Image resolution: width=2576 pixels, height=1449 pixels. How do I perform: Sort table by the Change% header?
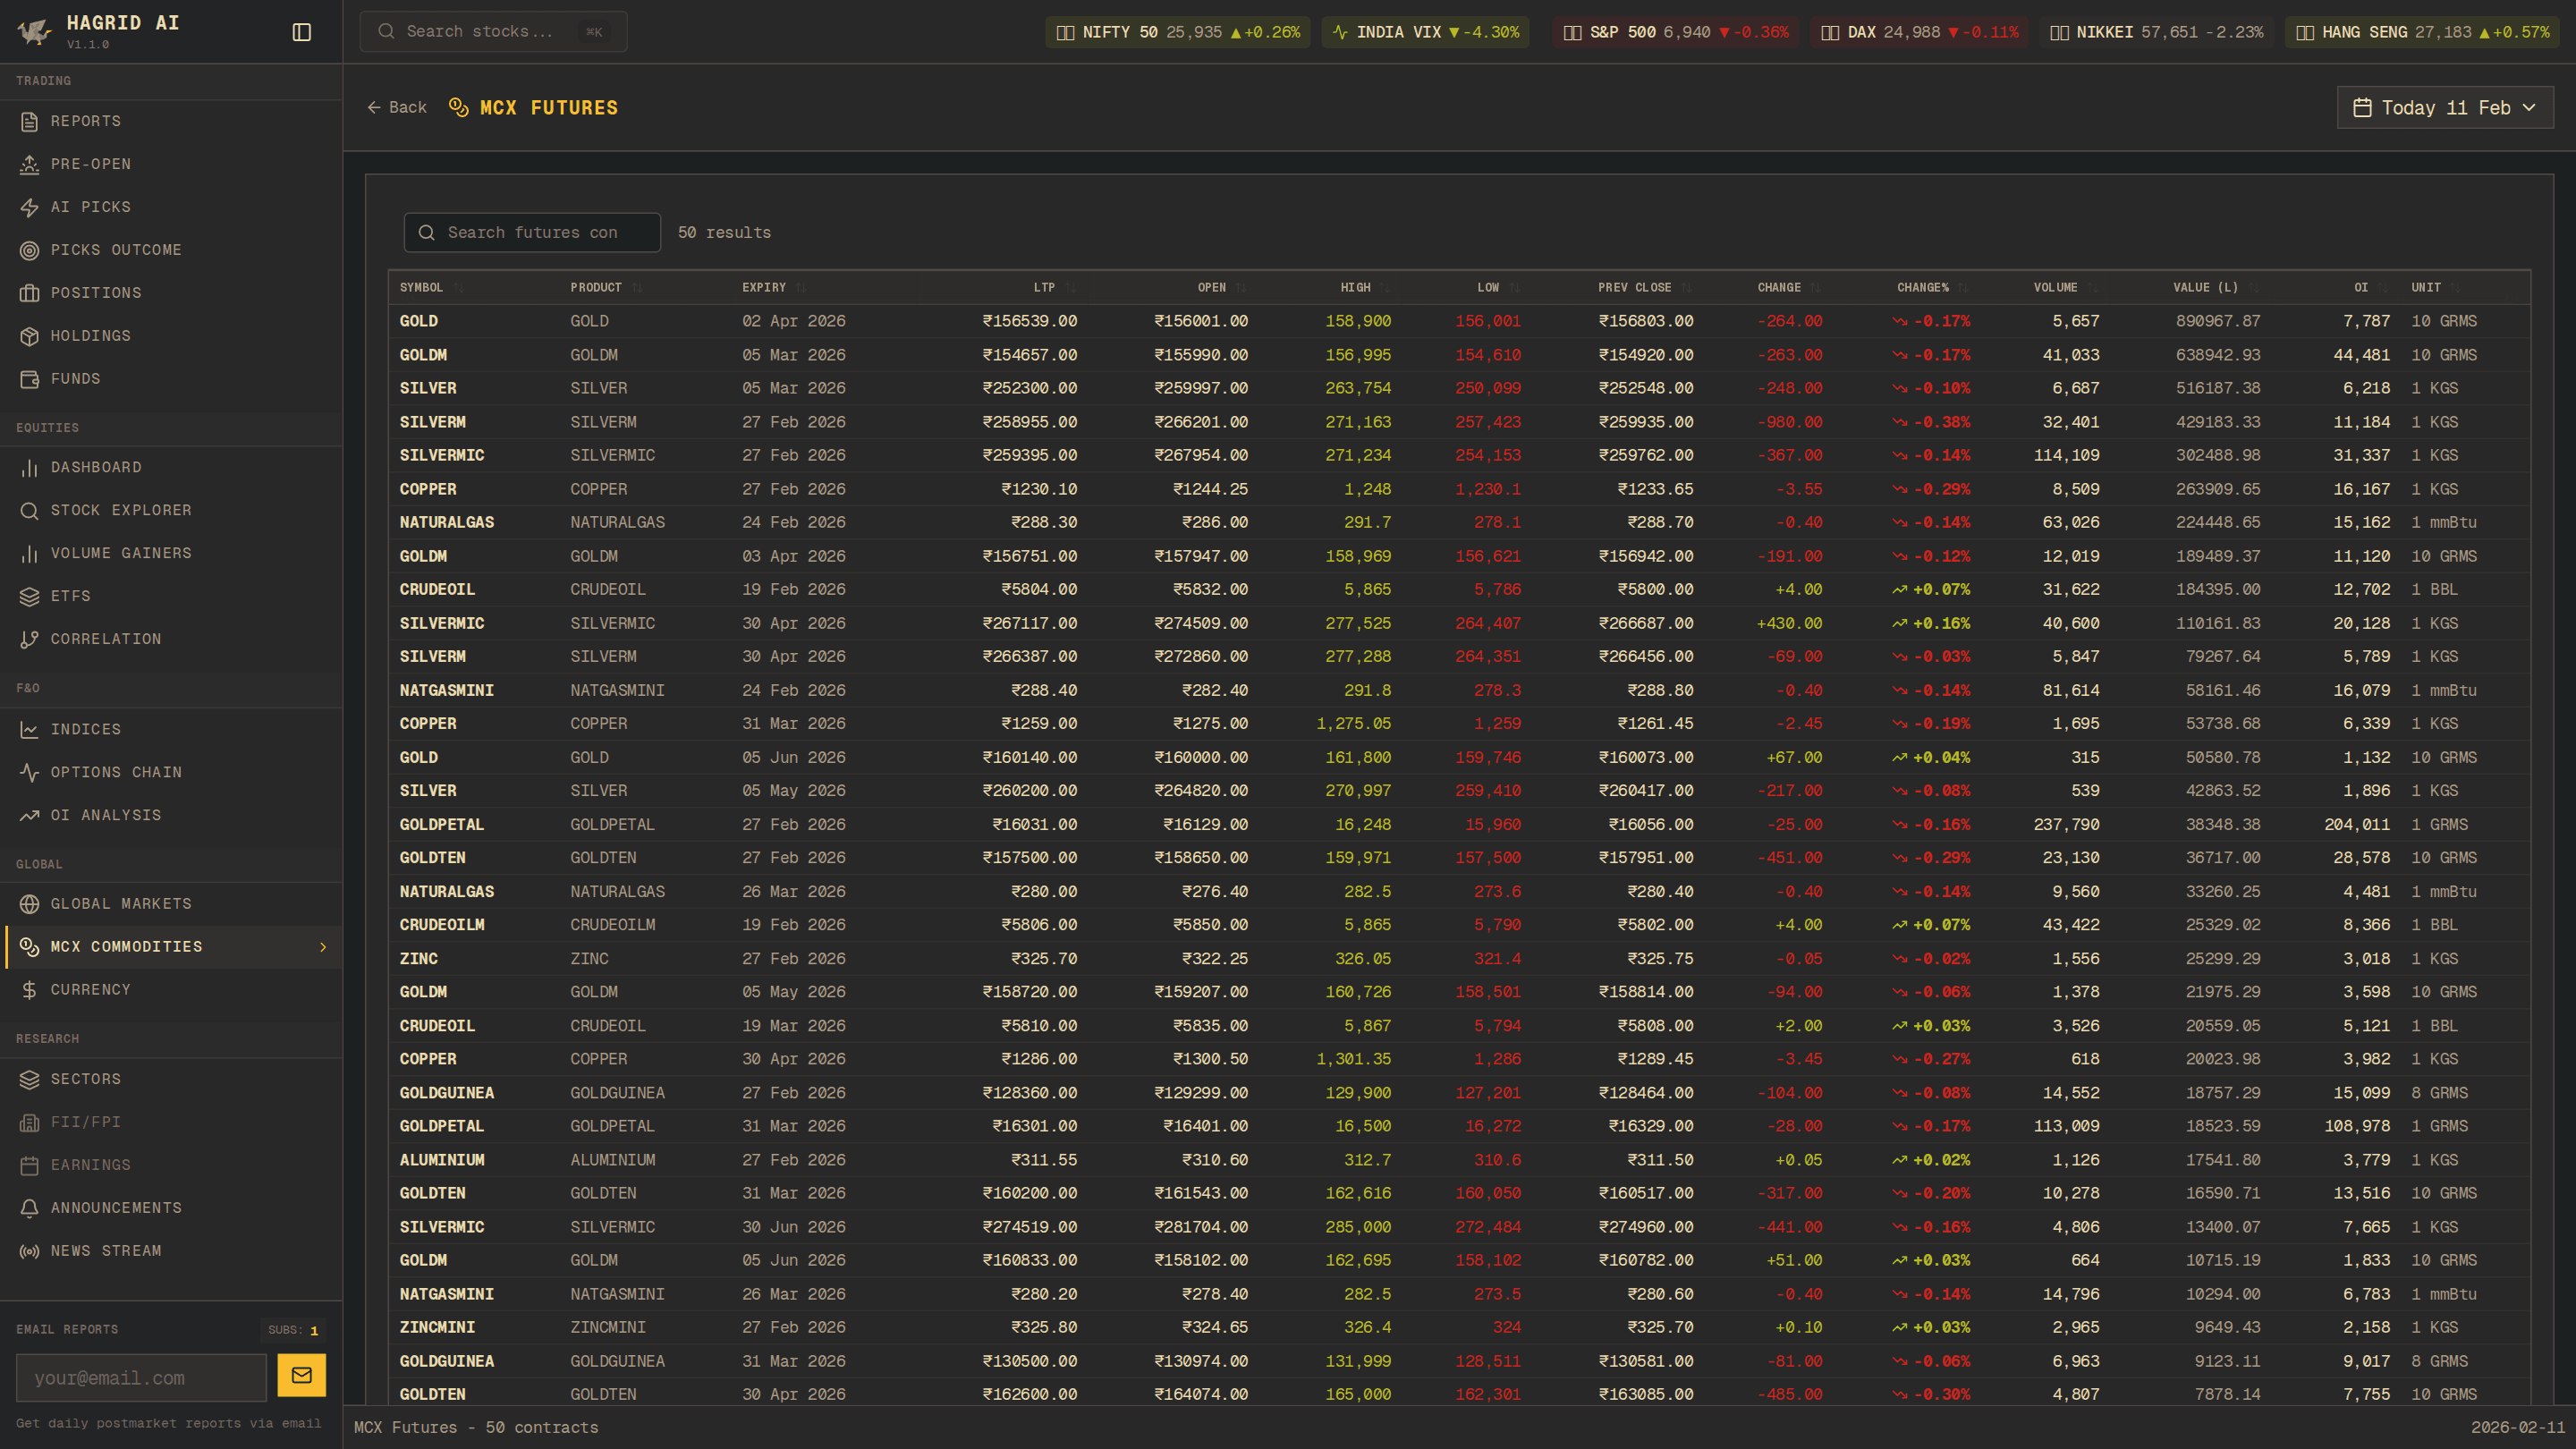1923,288
